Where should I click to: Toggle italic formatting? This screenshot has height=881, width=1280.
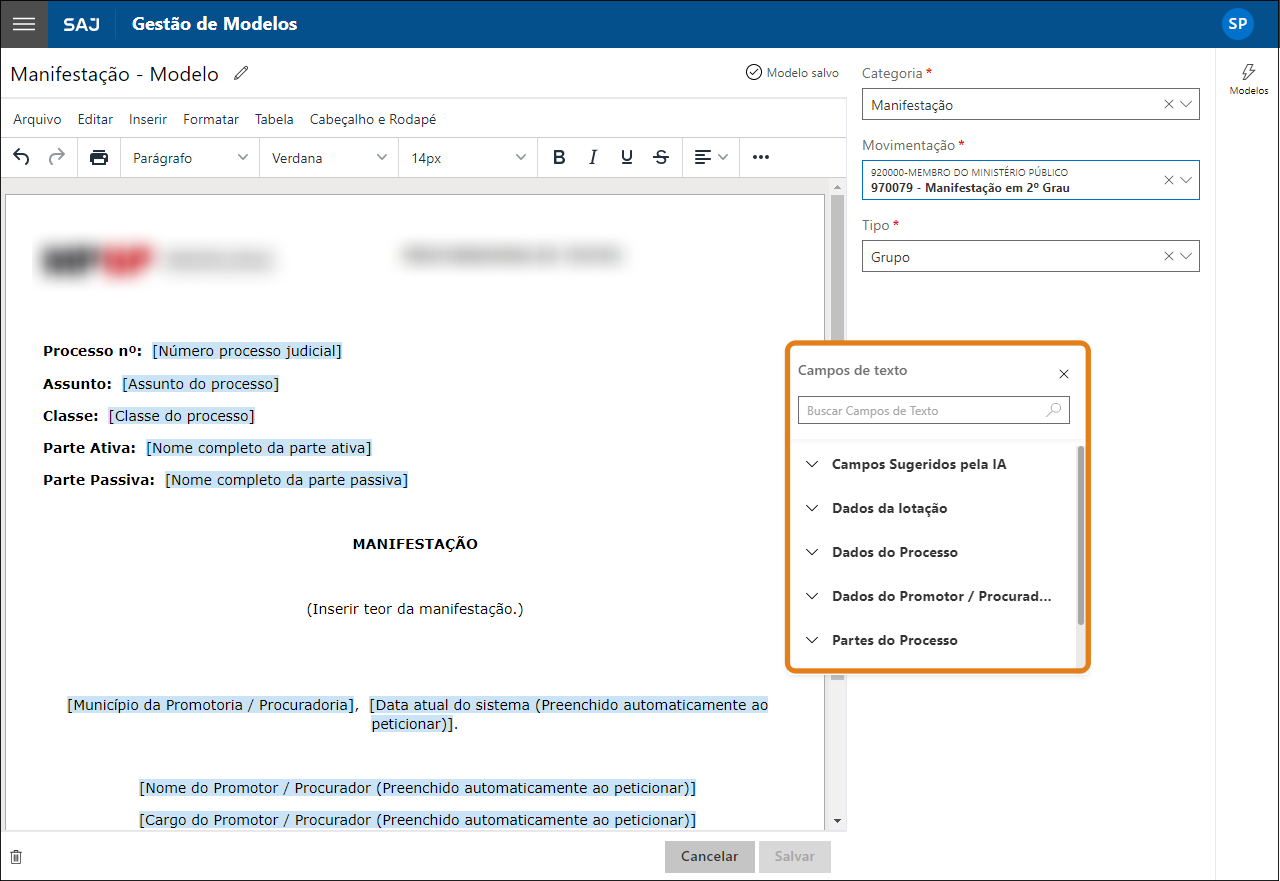(x=593, y=157)
